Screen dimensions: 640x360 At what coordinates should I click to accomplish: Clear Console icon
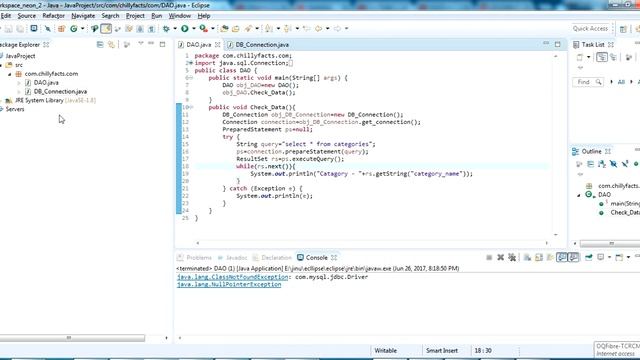pyautogui.click(x=527, y=258)
